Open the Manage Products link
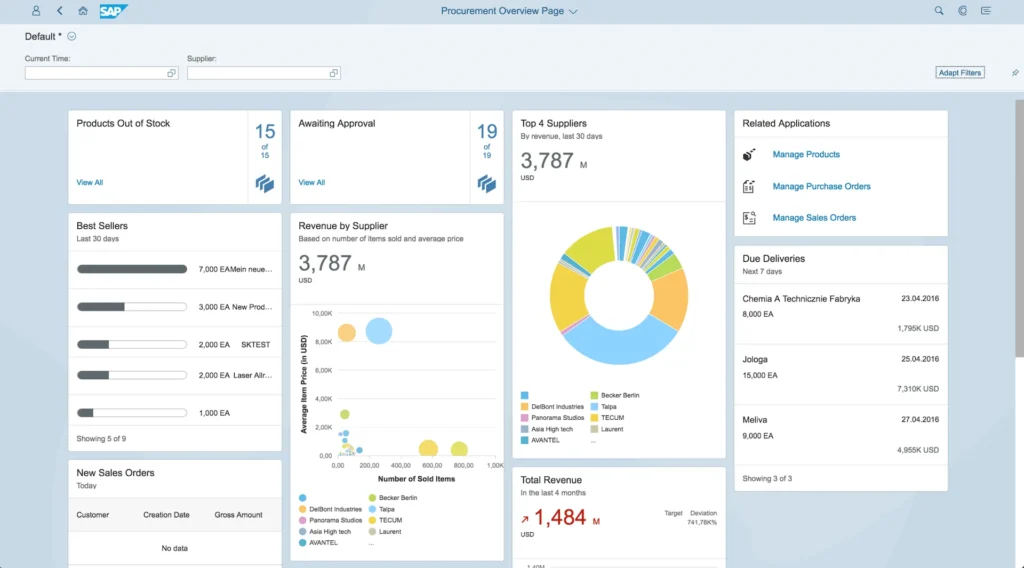This screenshot has height=568, width=1024. coord(806,155)
